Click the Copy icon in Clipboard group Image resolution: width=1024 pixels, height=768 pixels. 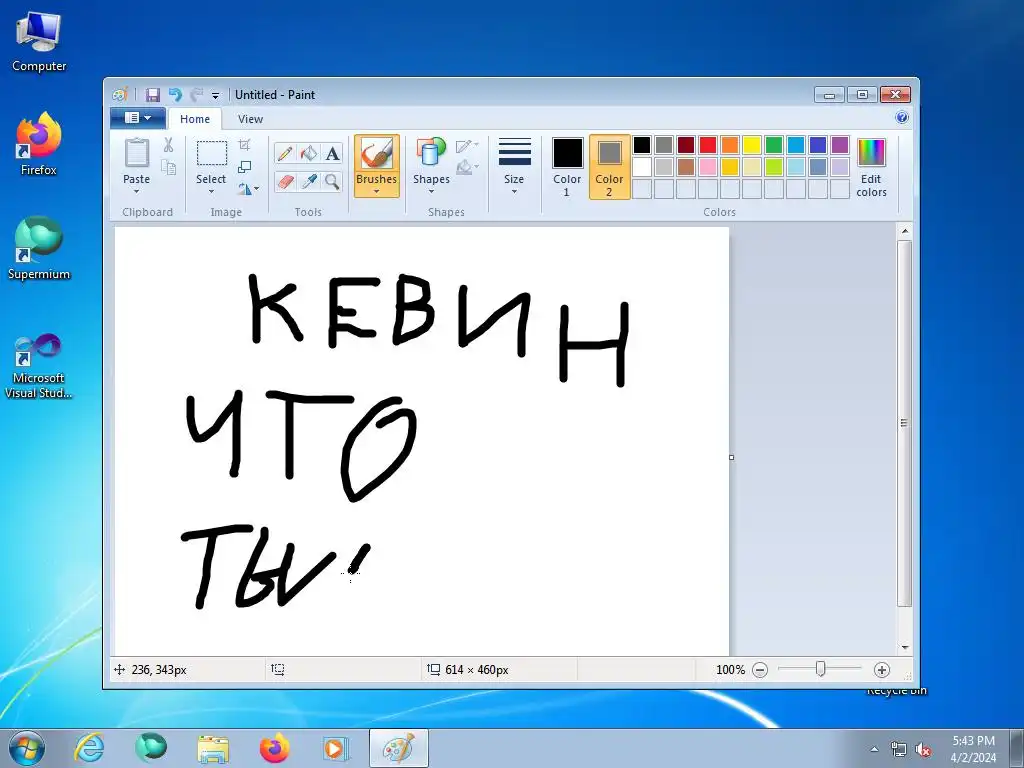click(168, 168)
